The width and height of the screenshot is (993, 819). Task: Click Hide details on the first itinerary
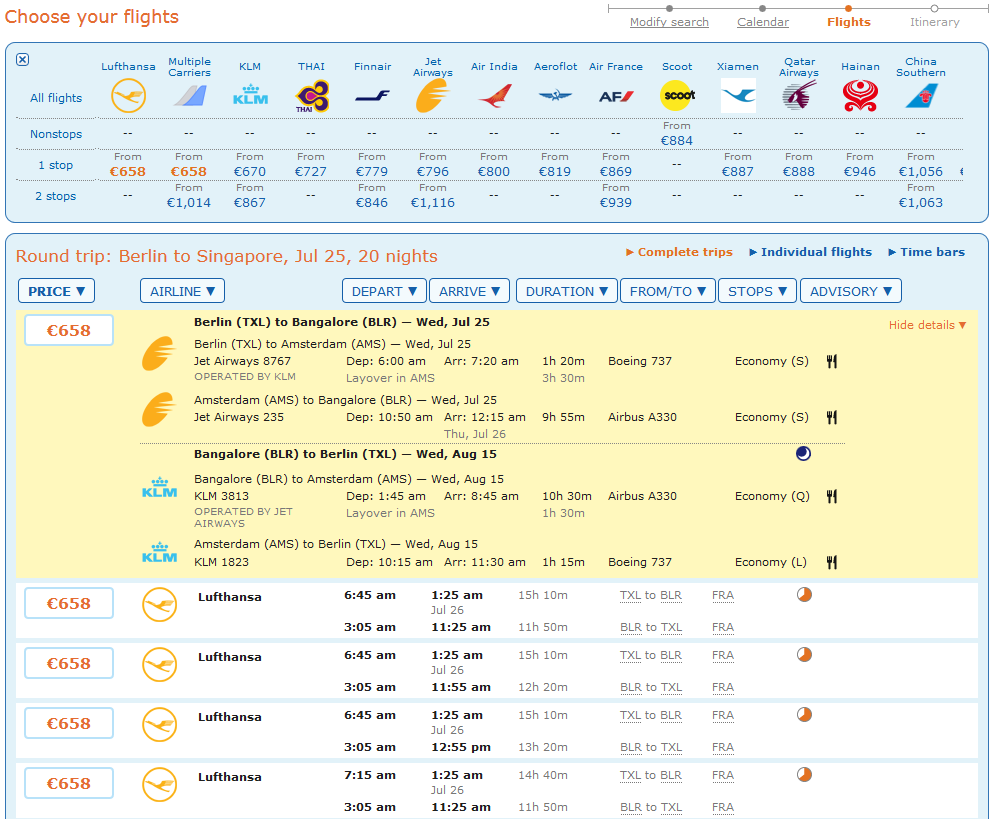point(926,325)
